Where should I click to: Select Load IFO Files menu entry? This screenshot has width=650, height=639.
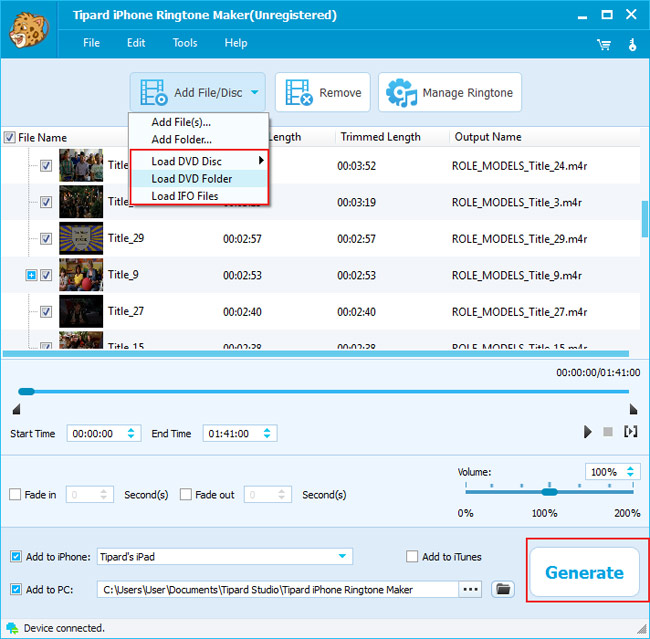click(x=199, y=196)
